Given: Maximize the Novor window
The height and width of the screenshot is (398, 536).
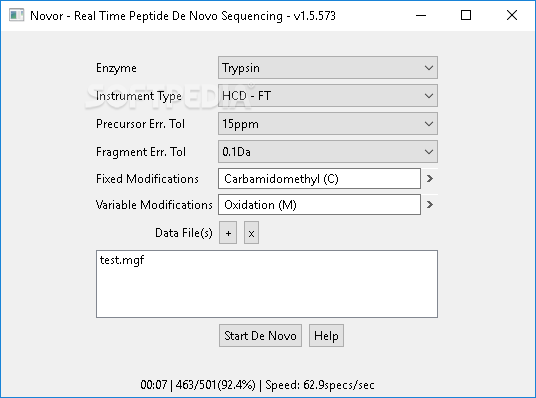Looking at the screenshot, I should [x=466, y=15].
